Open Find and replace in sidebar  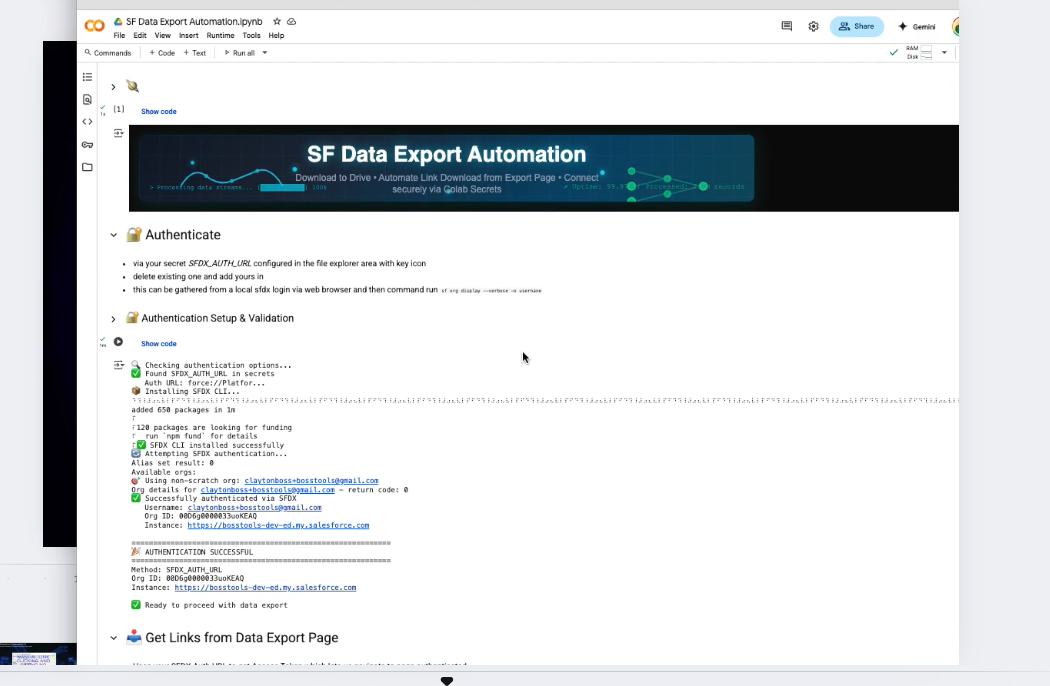pyautogui.click(x=87, y=100)
